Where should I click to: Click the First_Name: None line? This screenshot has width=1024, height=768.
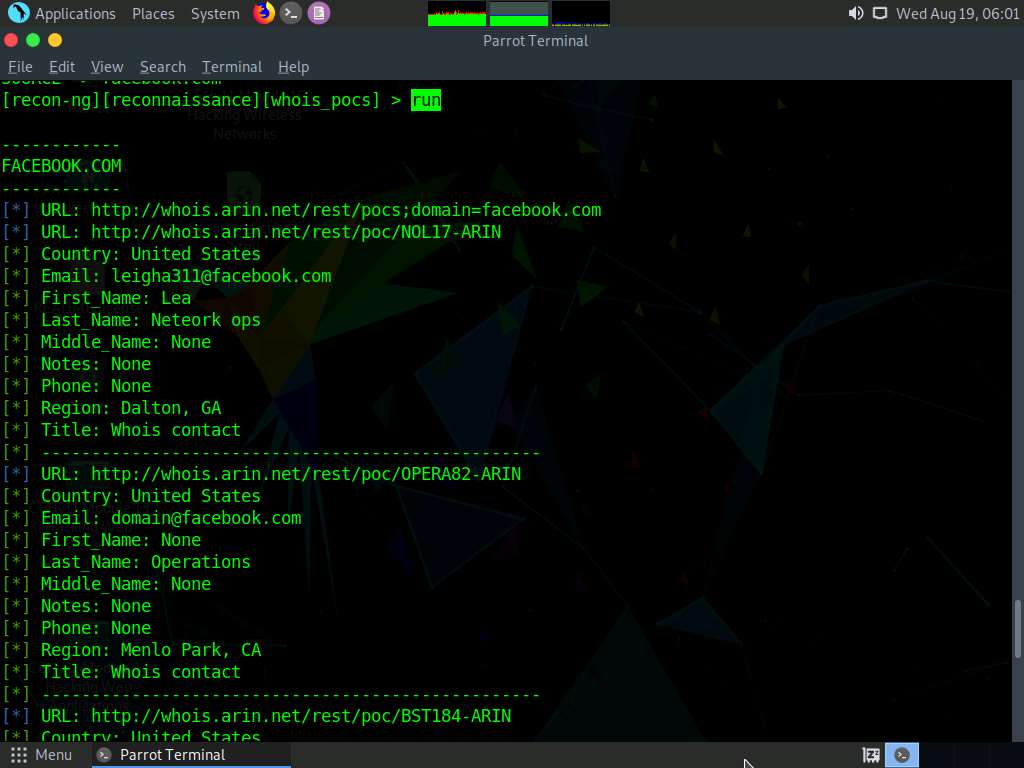[x=121, y=540]
